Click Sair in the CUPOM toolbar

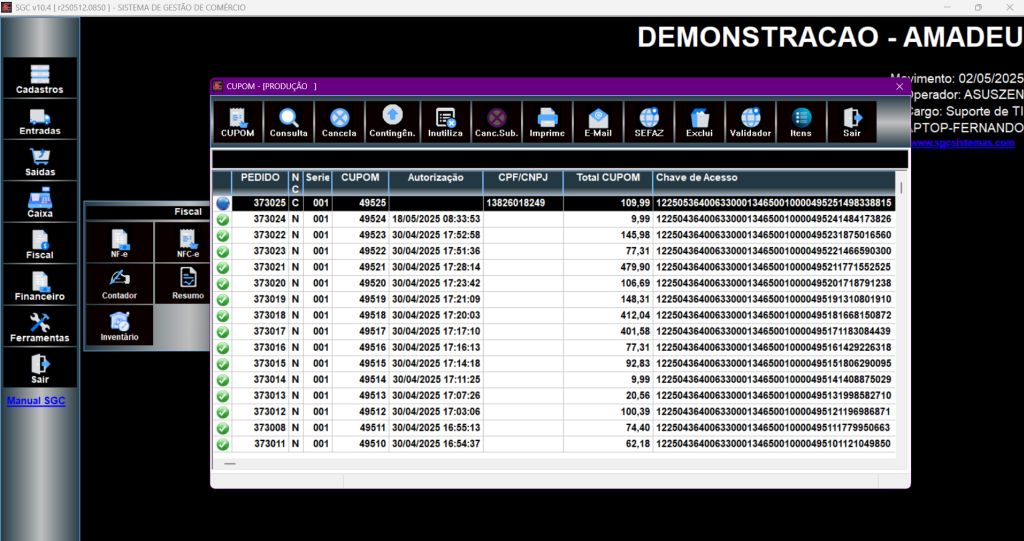tap(852, 122)
